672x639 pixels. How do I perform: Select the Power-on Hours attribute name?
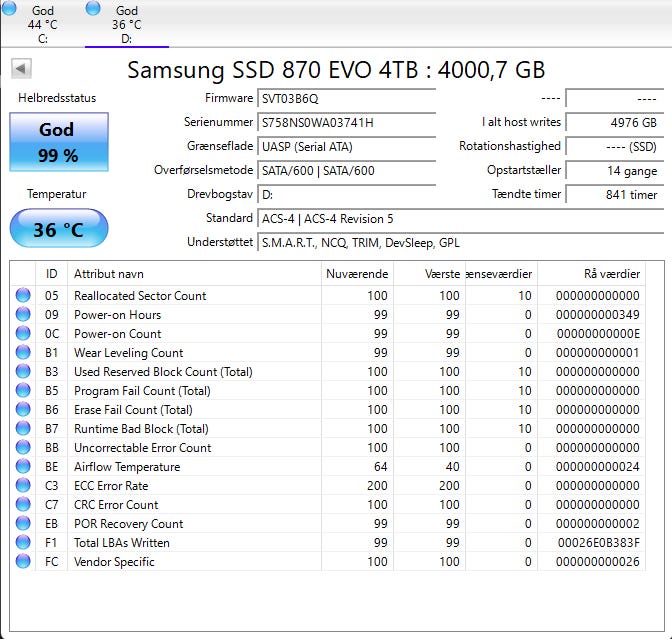(x=117, y=315)
